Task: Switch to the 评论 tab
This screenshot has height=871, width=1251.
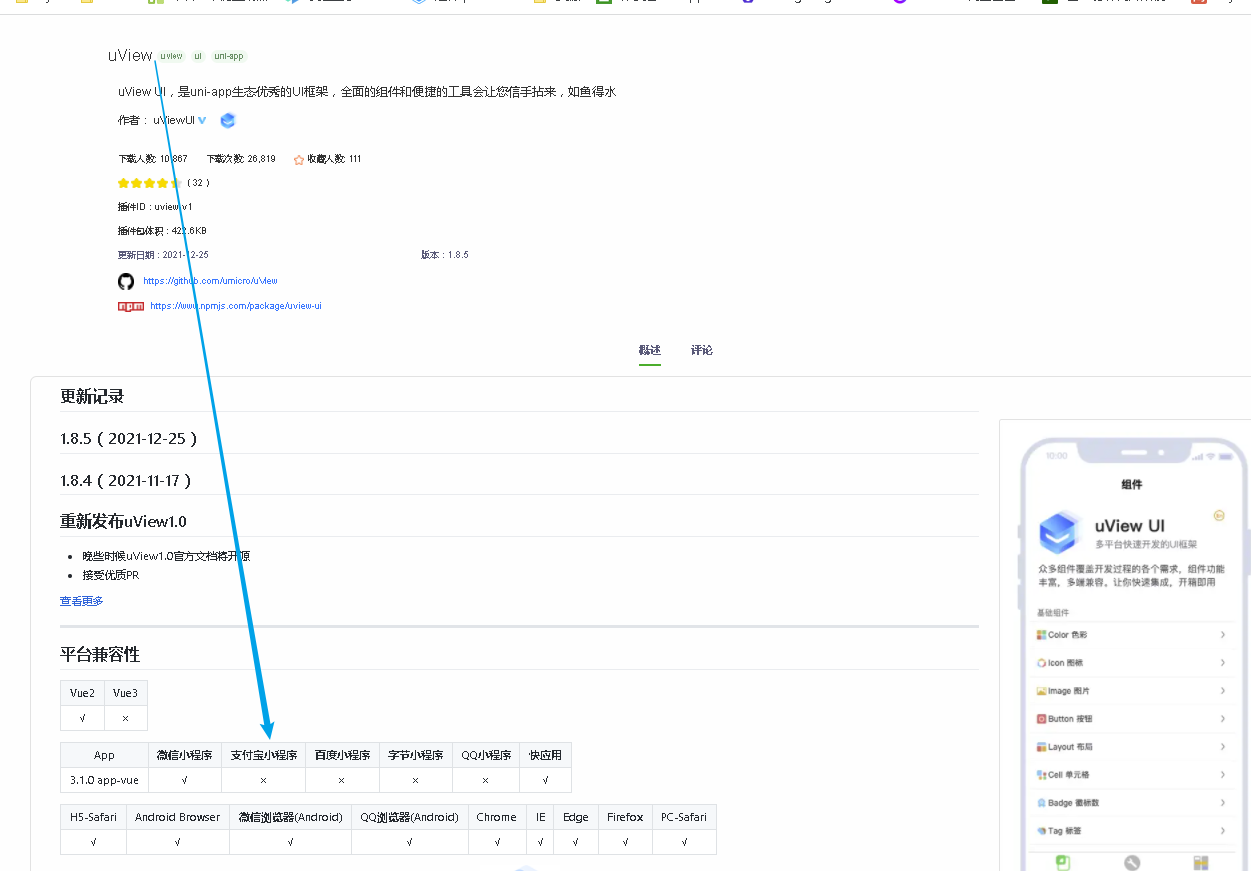Action: (x=702, y=350)
